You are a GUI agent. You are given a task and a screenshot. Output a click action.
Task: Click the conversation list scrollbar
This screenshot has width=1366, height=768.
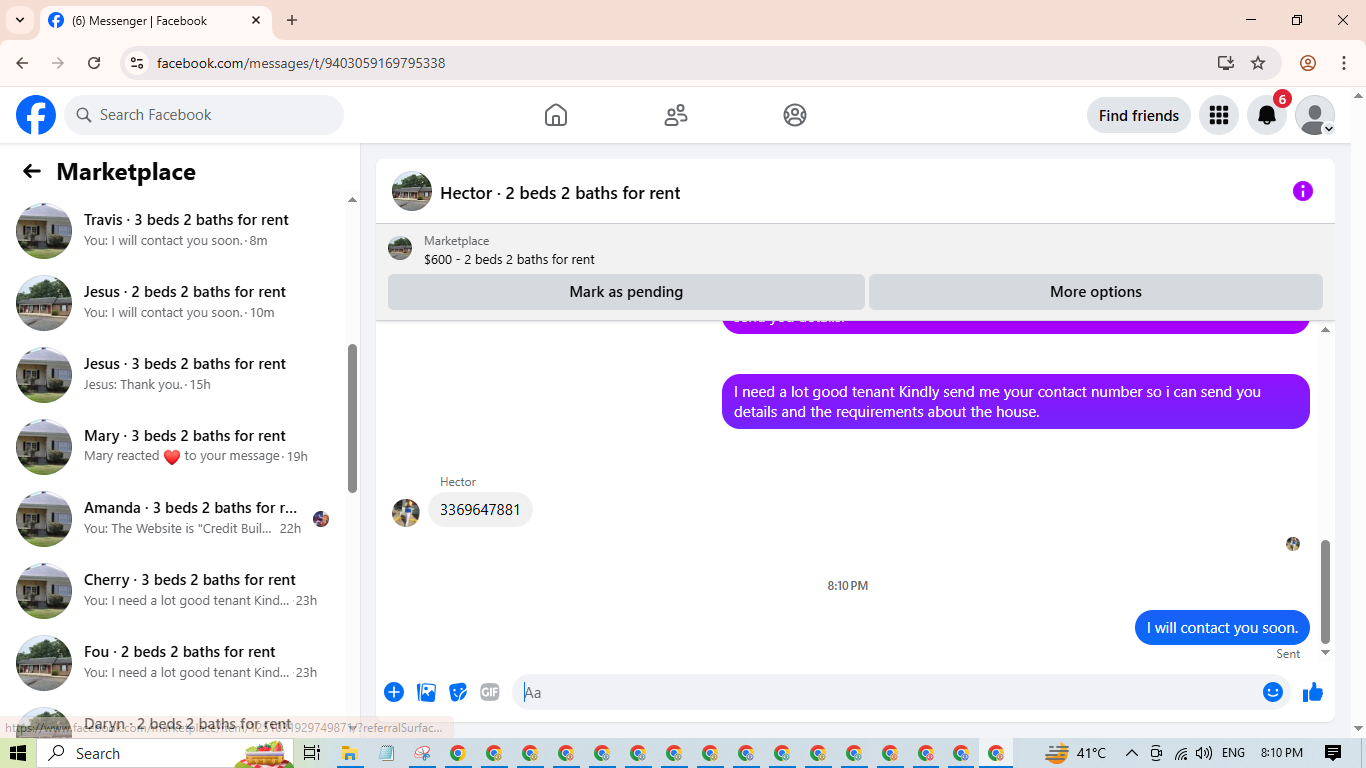pyautogui.click(x=352, y=418)
